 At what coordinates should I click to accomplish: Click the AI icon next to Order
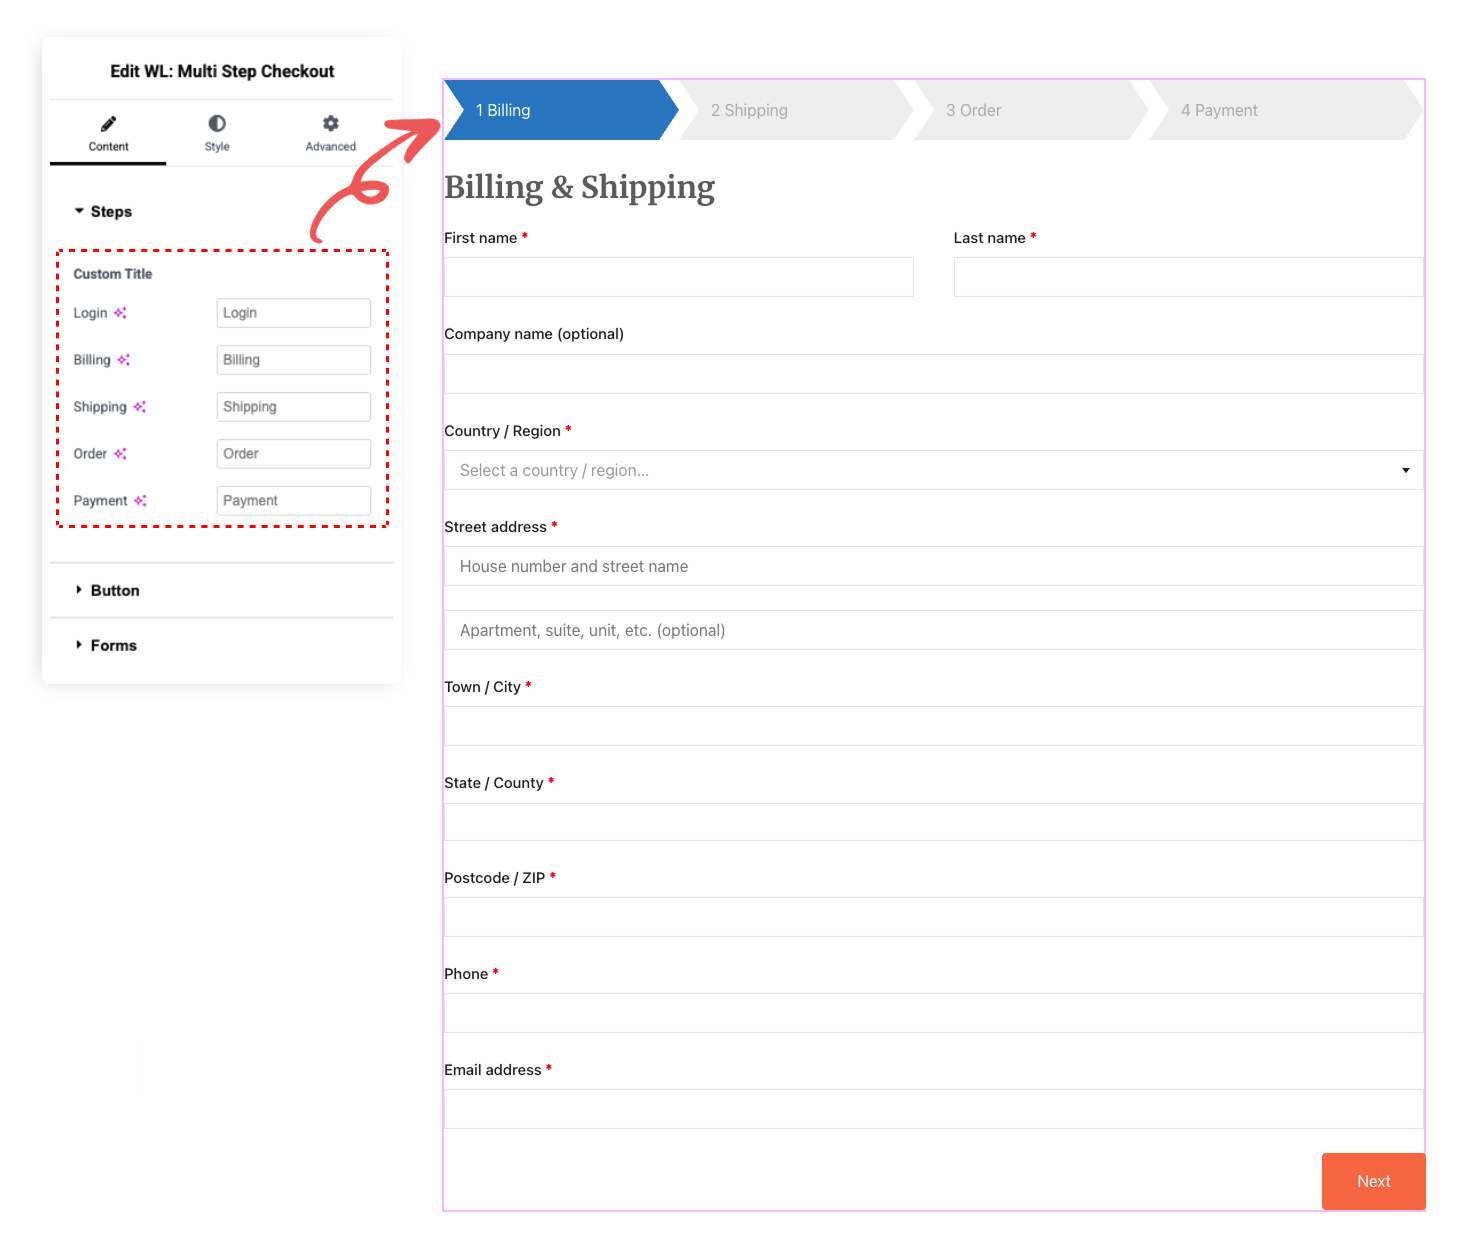(x=122, y=454)
